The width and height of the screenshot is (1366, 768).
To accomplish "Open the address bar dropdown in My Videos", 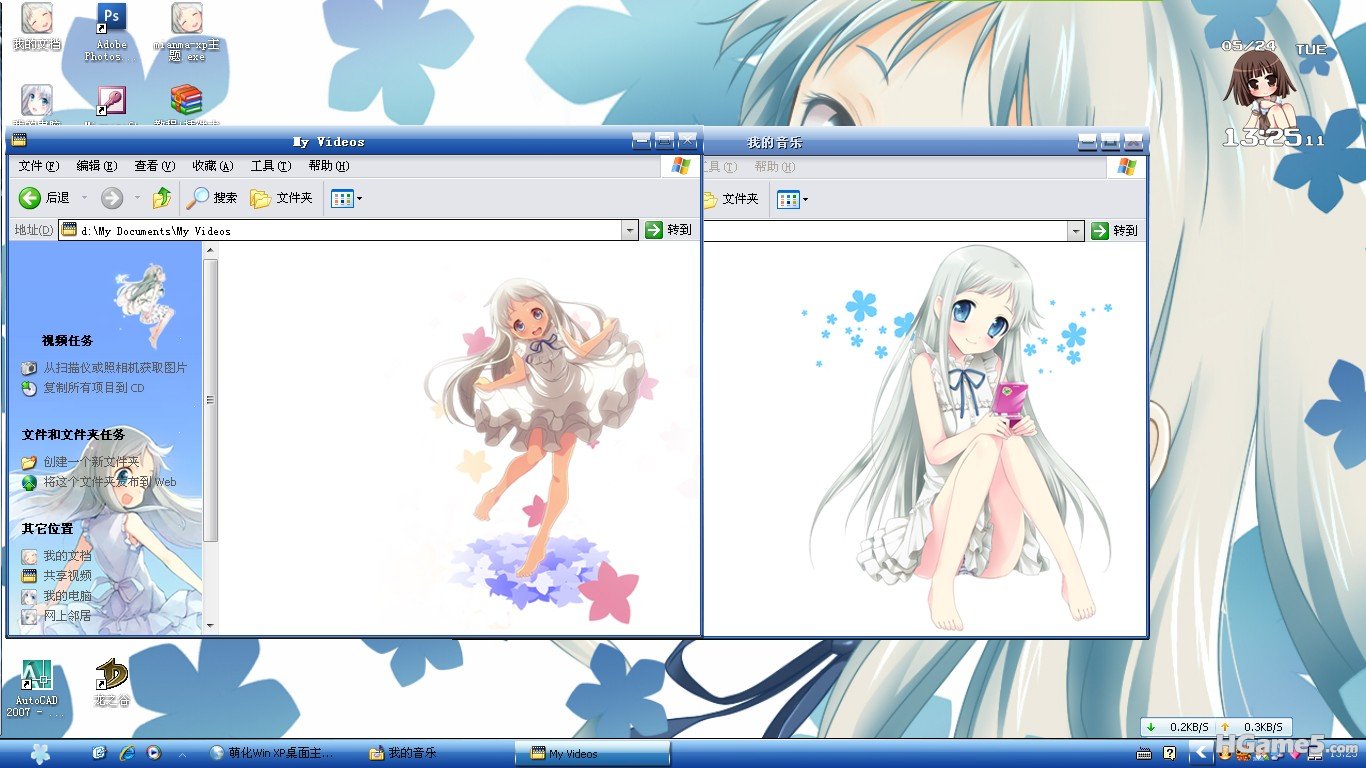I will 630,230.
